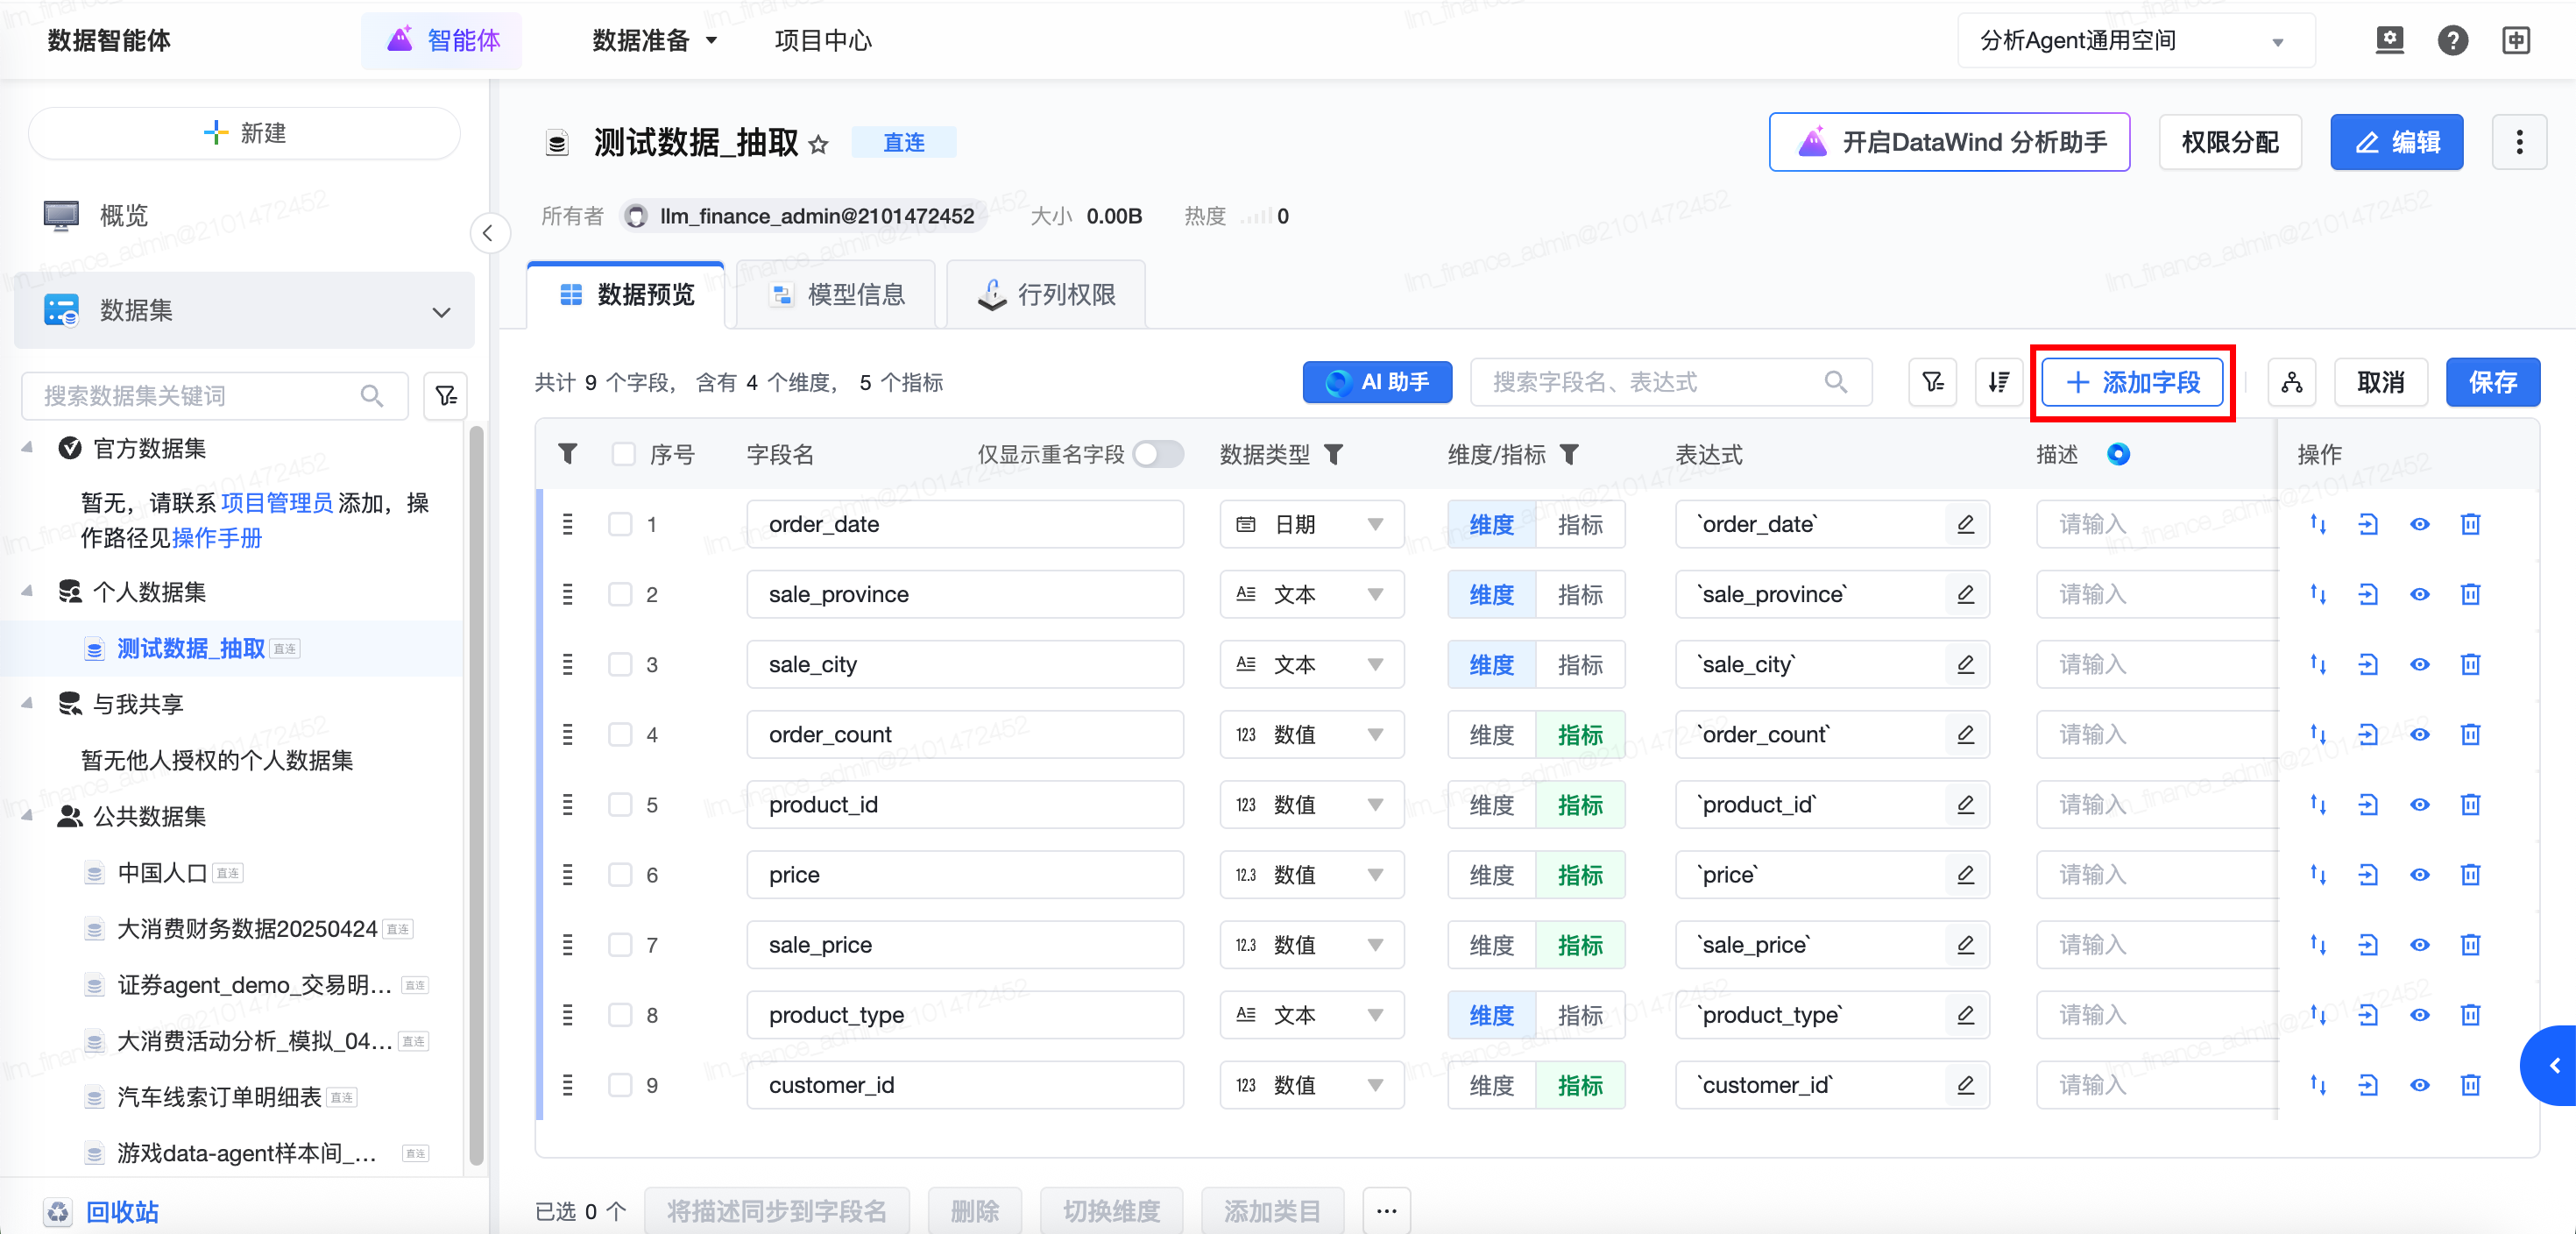Open the hierarchy structure icon near 取消
Viewport: 2576px width, 1234px height.
(2291, 382)
